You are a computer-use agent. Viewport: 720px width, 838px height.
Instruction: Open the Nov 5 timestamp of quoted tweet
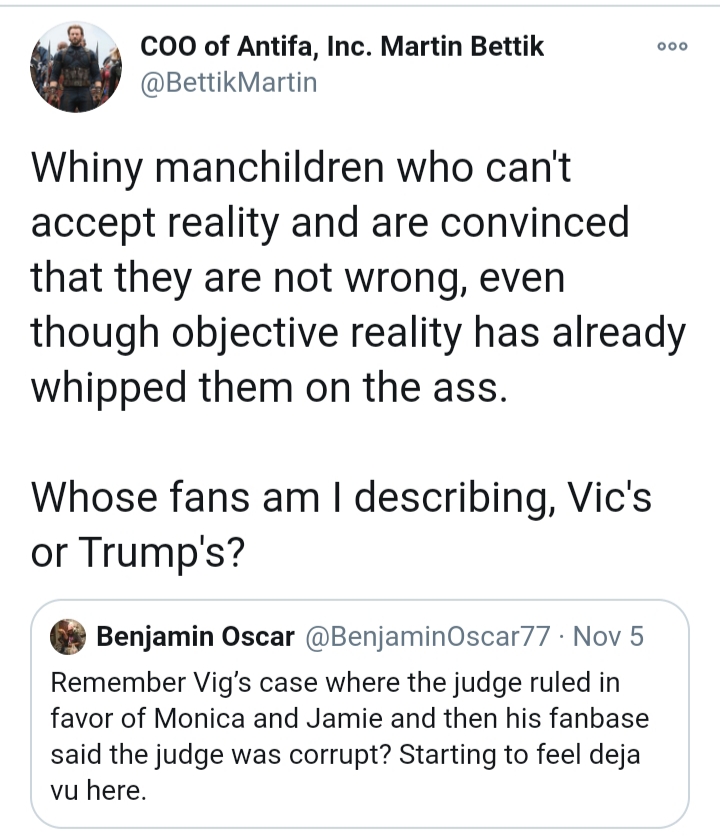608,637
